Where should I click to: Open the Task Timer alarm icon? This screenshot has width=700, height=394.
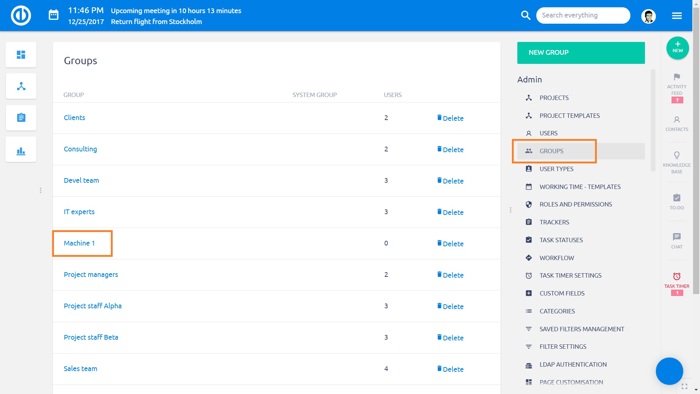click(677, 276)
